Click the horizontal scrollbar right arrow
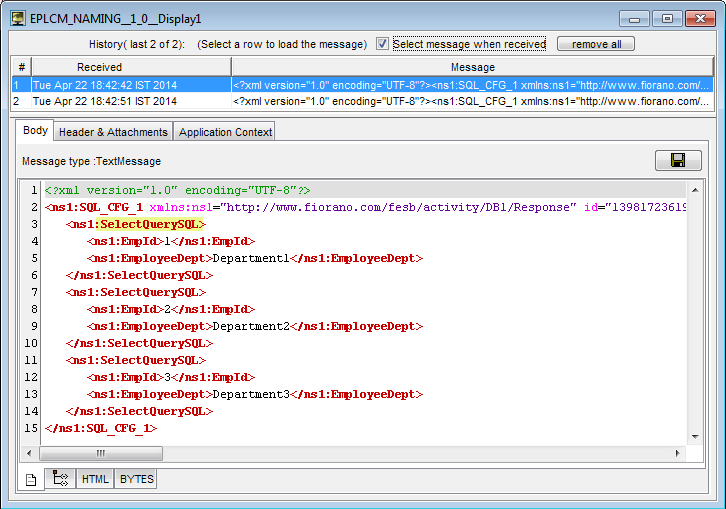 pos(679,454)
